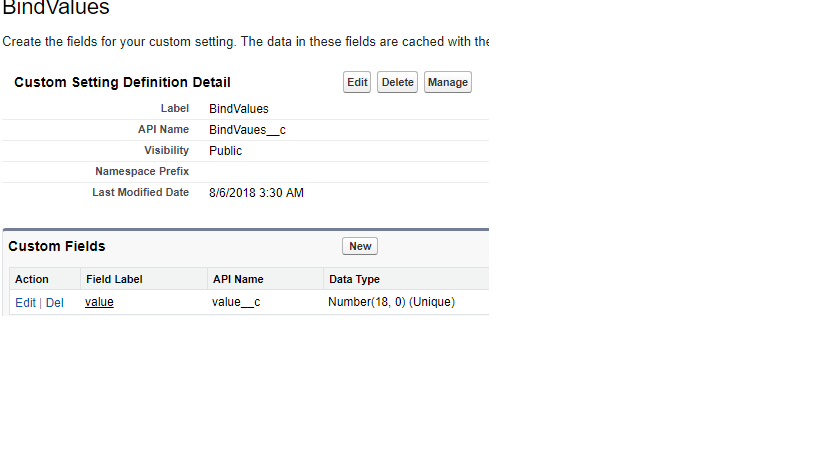This screenshot has height=460, width=819.
Task: Click the Data Type column header
Action: click(354, 279)
